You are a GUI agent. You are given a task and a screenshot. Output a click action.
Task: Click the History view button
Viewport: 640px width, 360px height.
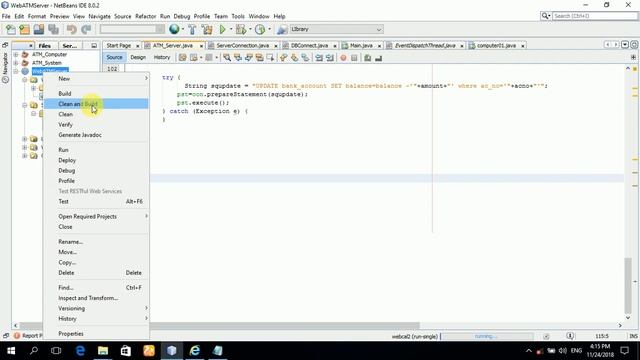[162, 58]
